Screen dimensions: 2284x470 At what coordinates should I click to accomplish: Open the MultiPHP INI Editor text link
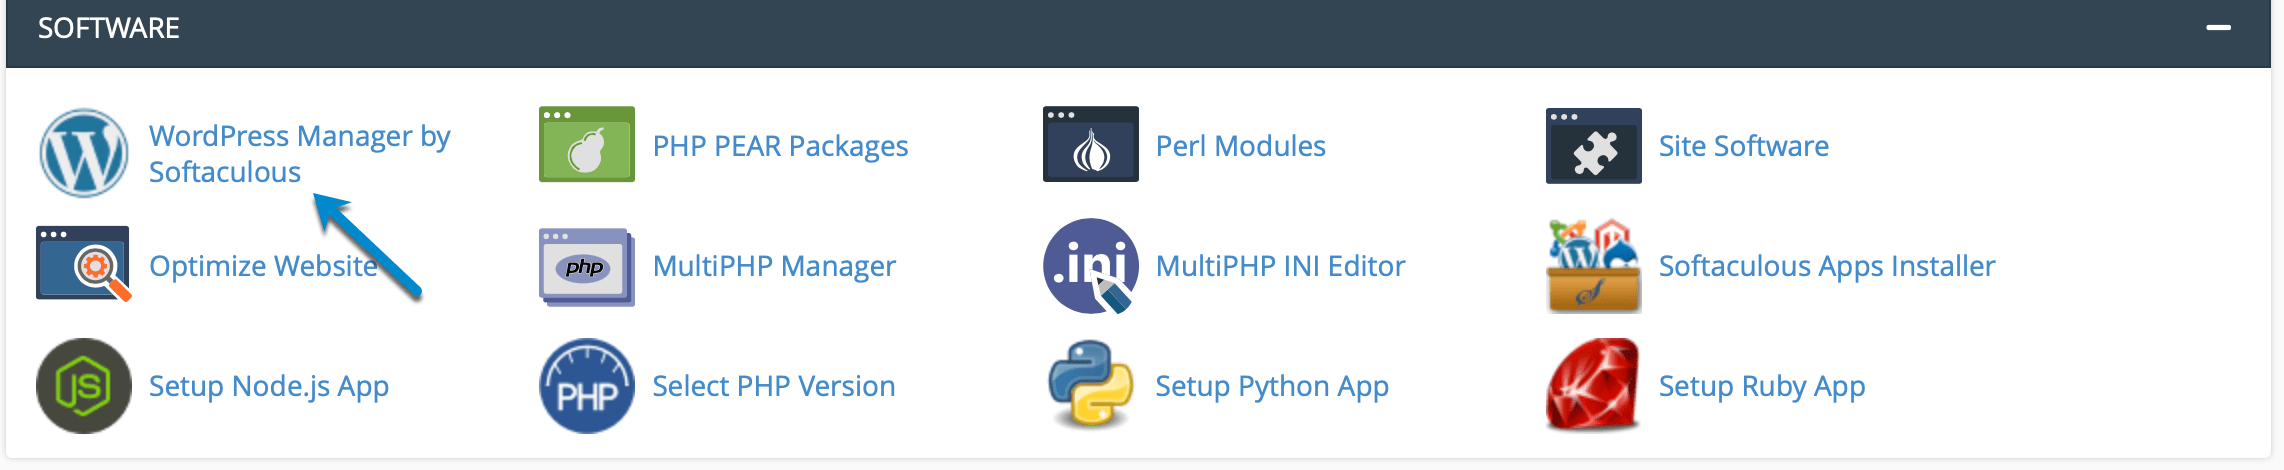[x=1281, y=266]
